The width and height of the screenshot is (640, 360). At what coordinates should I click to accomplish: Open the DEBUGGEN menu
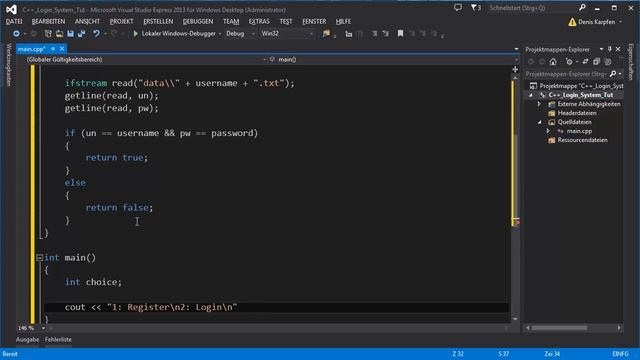coord(198,22)
